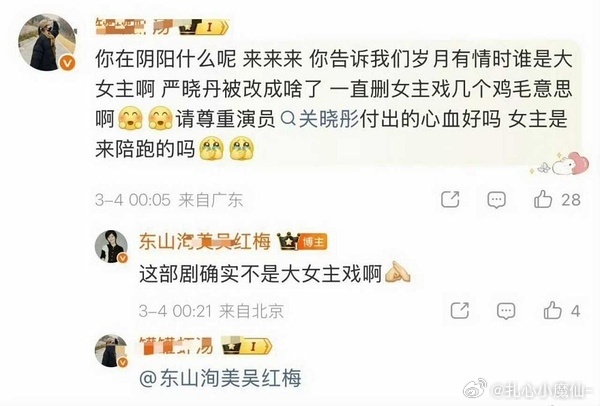Viewport: 600px width, 406px height.
Task: Tap the crown badge beside 东山洵美吴红梅
Action: point(288,241)
